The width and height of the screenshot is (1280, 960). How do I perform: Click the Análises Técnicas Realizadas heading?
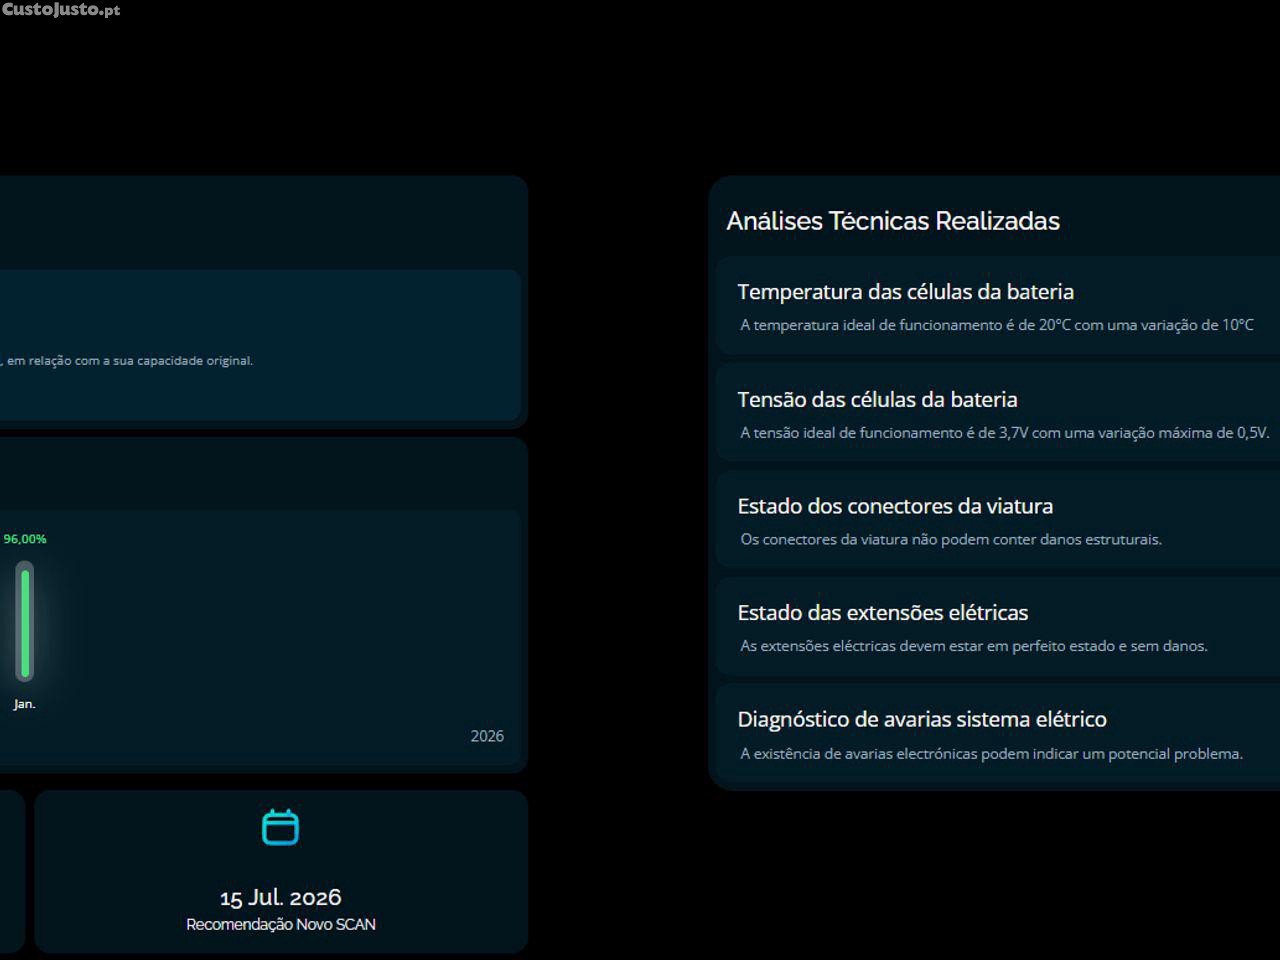point(892,221)
